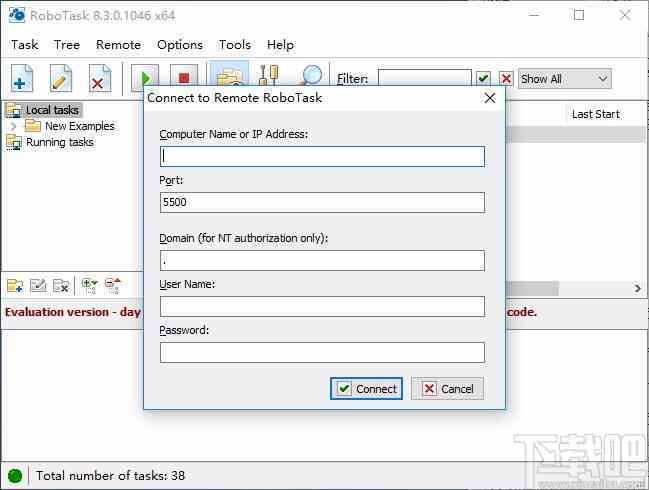Image resolution: width=649 pixels, height=490 pixels.
Task: Maximize the RoboTask window
Action: pyautogui.click(x=579, y=15)
